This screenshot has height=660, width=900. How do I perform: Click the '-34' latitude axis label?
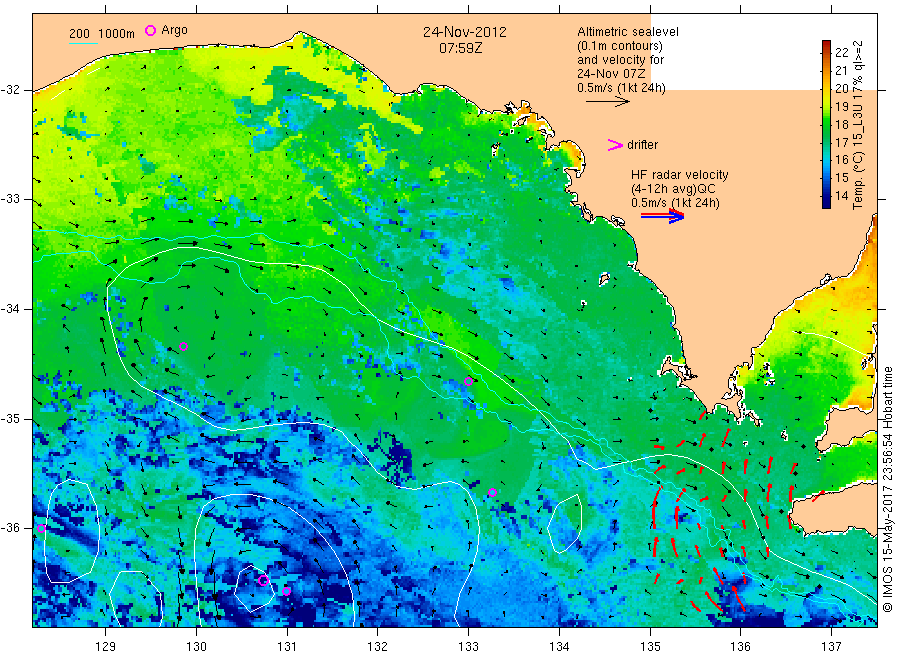point(10,309)
